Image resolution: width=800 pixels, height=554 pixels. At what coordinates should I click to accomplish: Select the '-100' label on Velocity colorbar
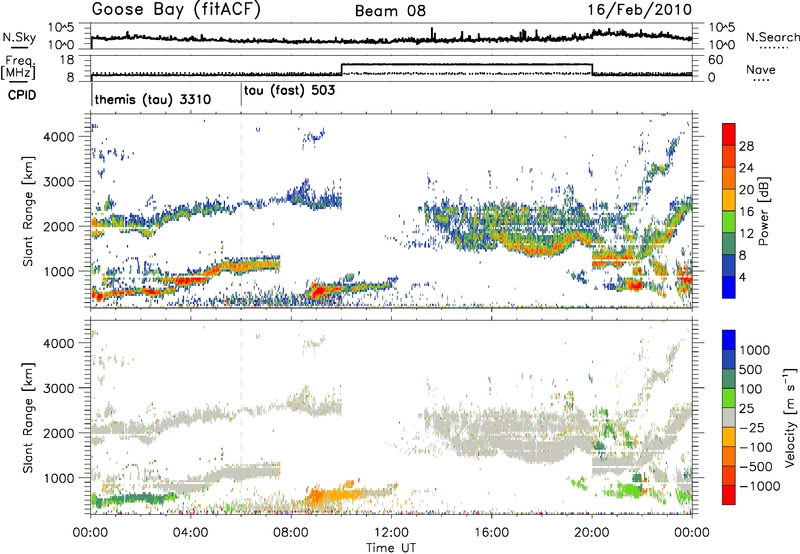click(756, 447)
